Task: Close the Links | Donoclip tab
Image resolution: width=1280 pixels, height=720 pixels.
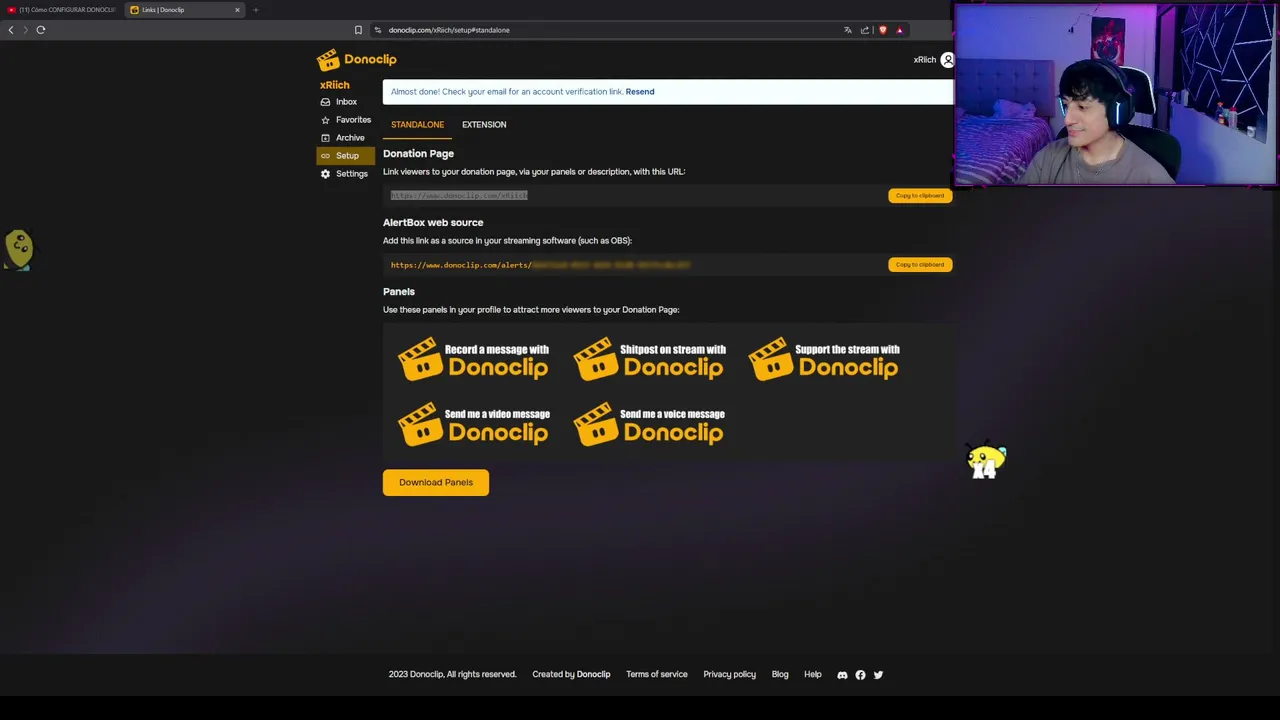Action: [237, 10]
